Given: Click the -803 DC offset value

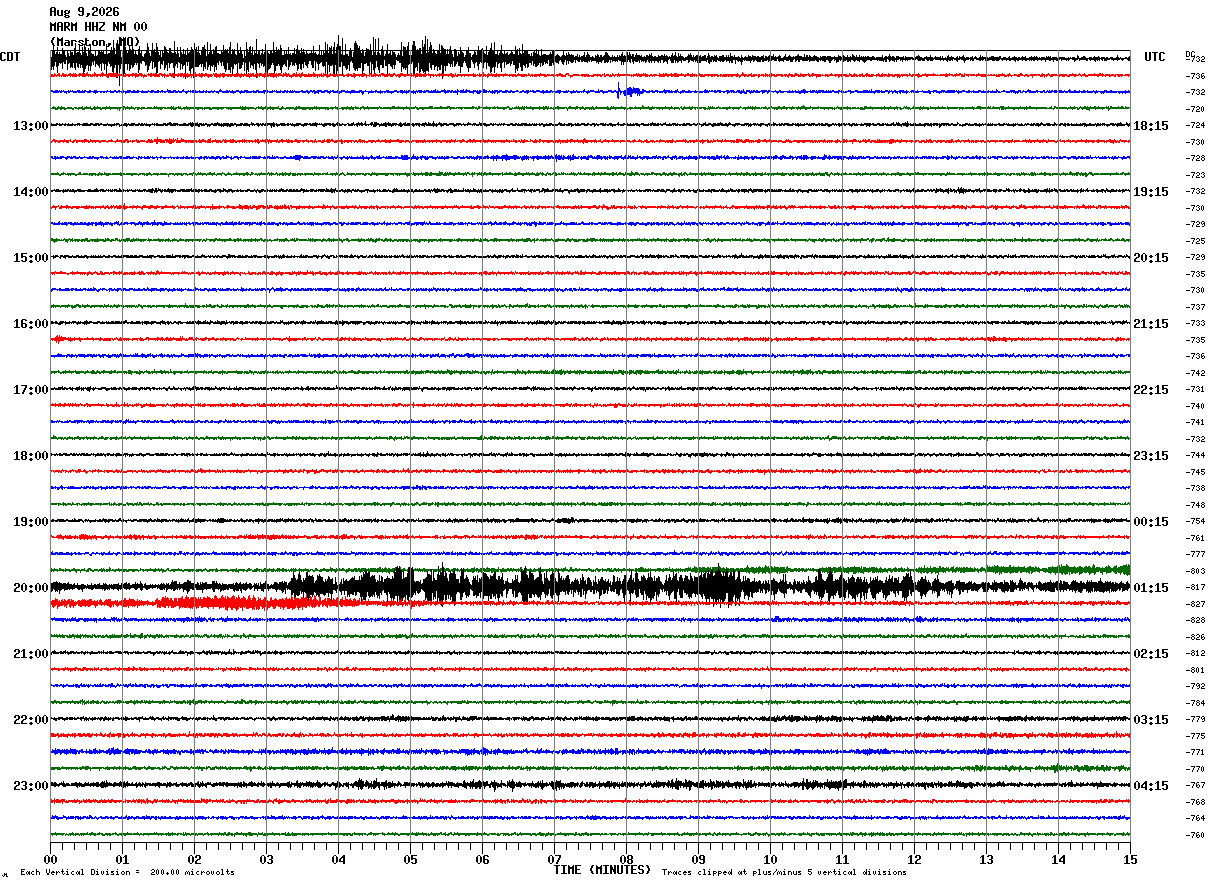Looking at the screenshot, I should (x=1195, y=571).
